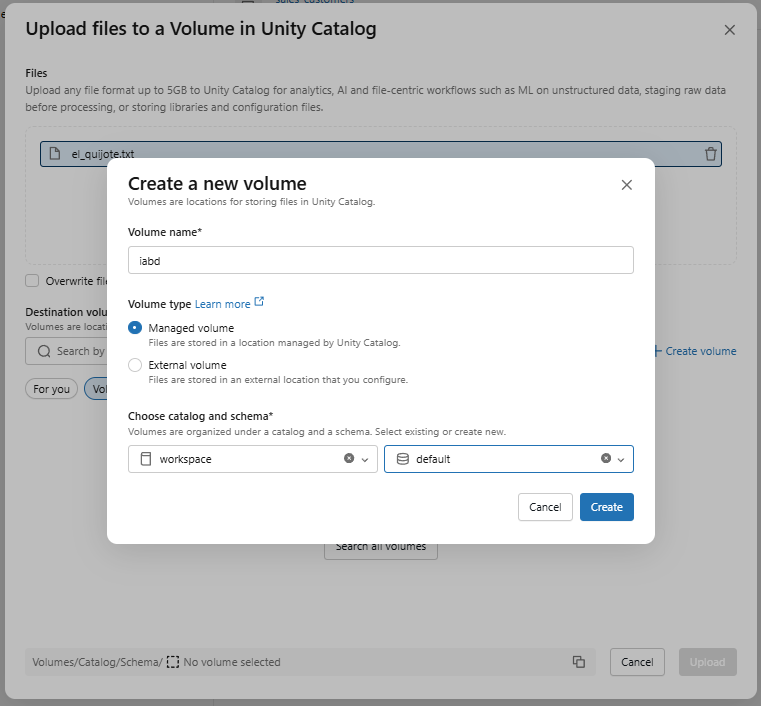This screenshot has width=761, height=706.
Task: Select the Managed volume radio button
Action: (x=135, y=328)
